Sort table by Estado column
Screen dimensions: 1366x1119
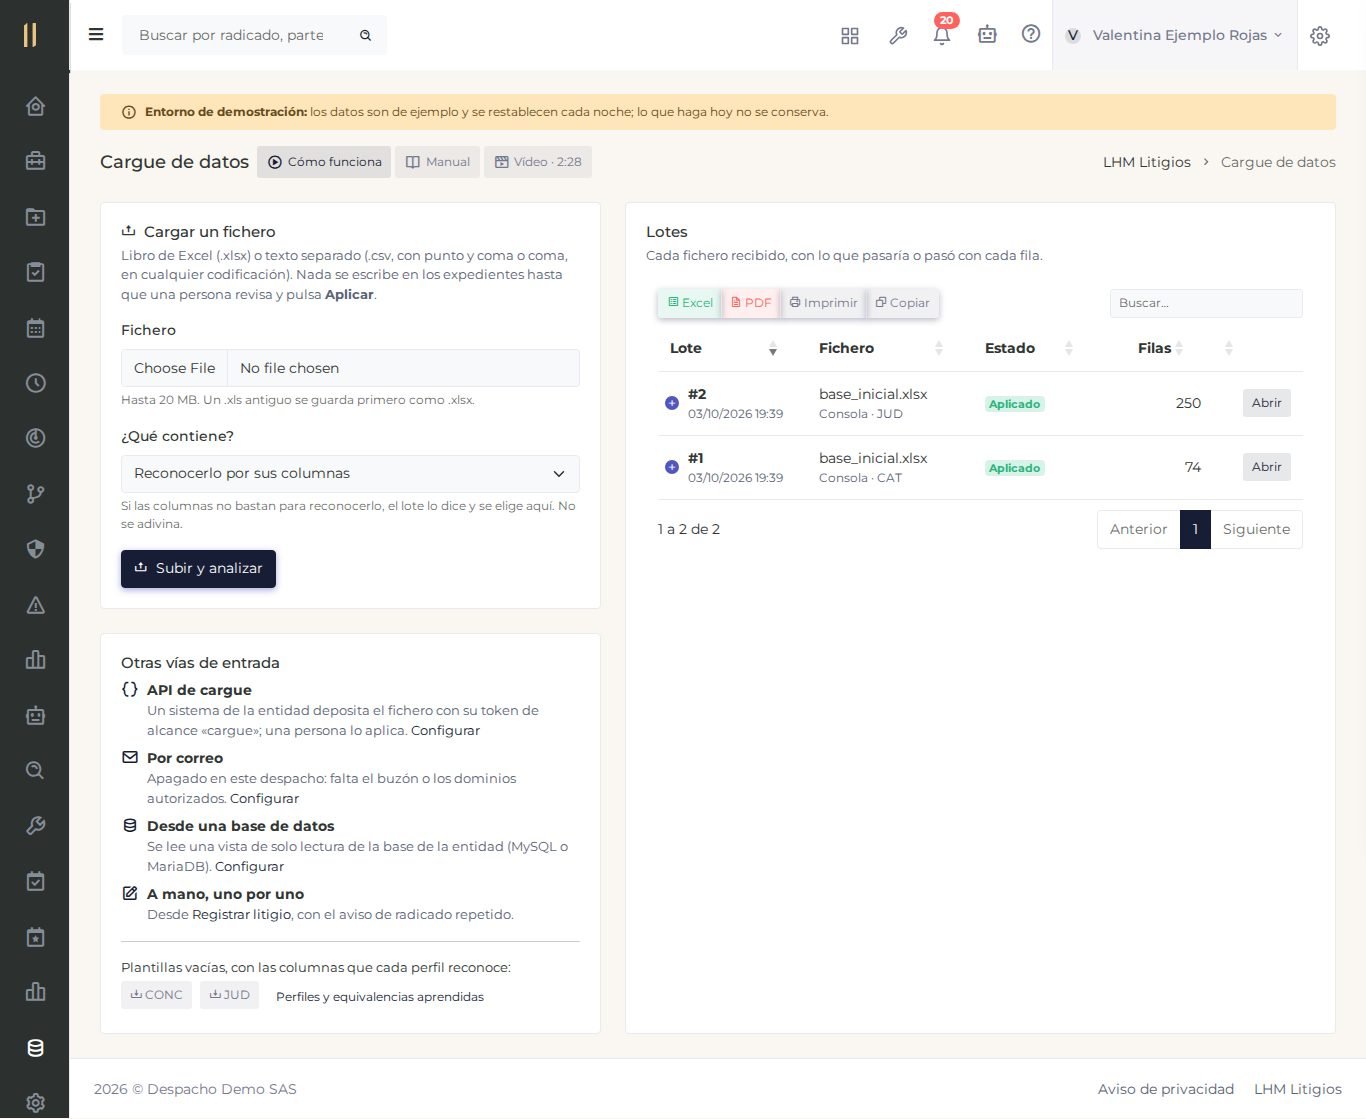(x=1028, y=348)
